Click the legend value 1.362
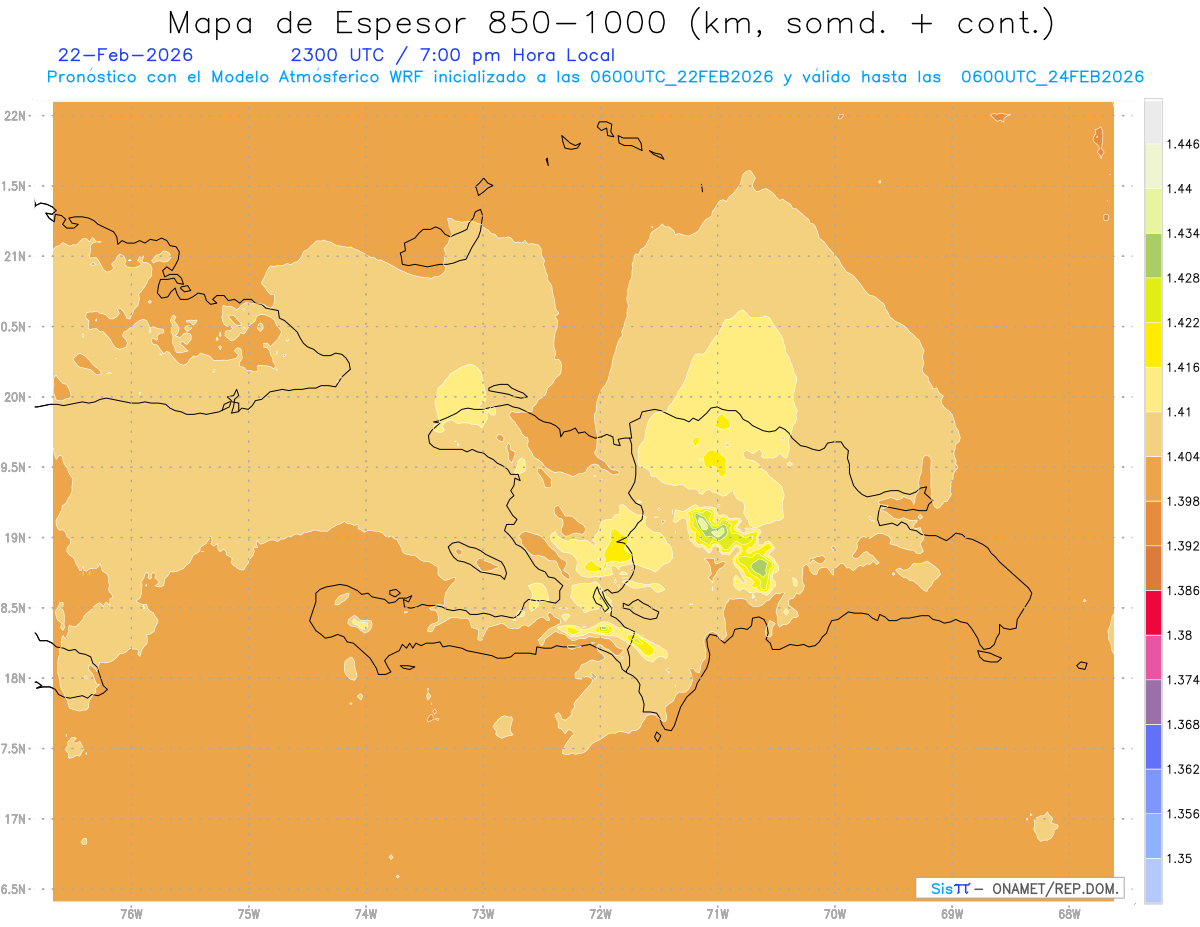Image resolution: width=1200 pixels, height=927 pixels. [1183, 769]
